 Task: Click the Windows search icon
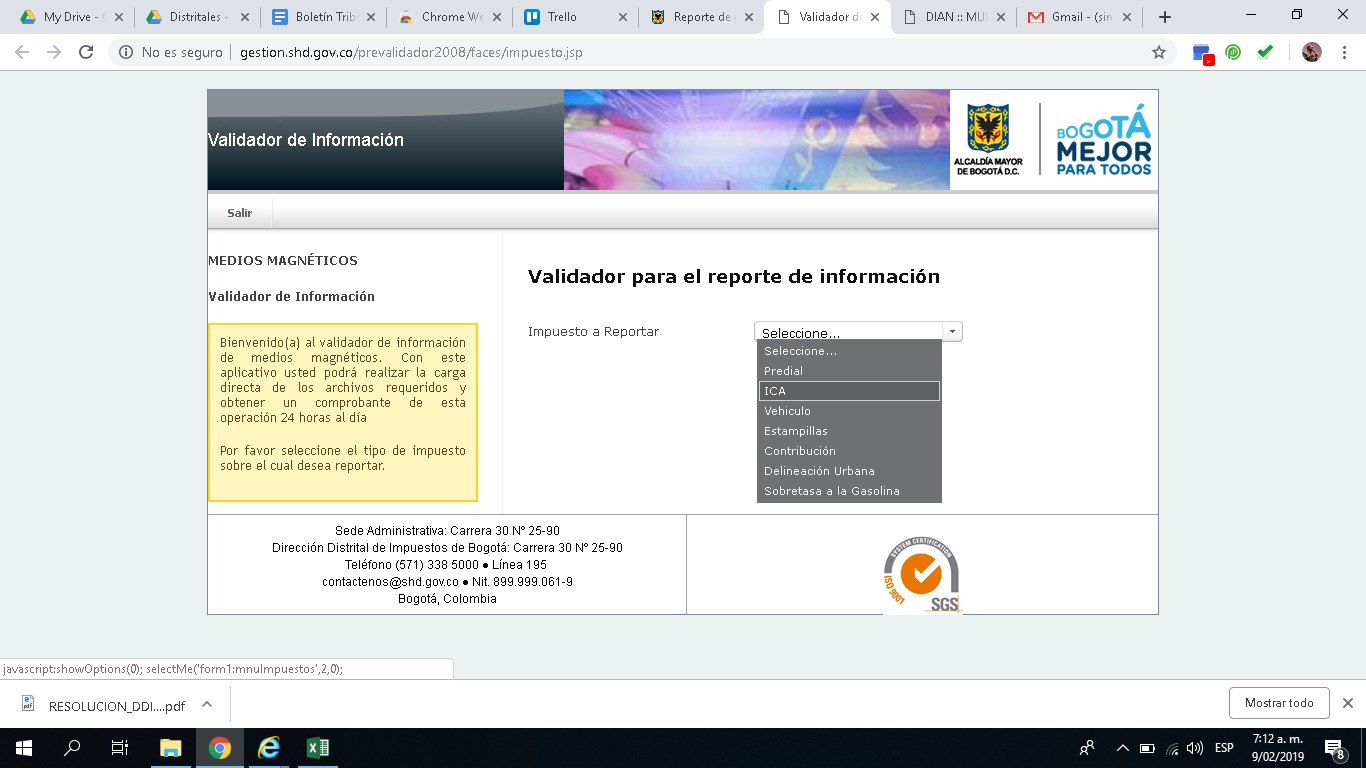pos(70,747)
